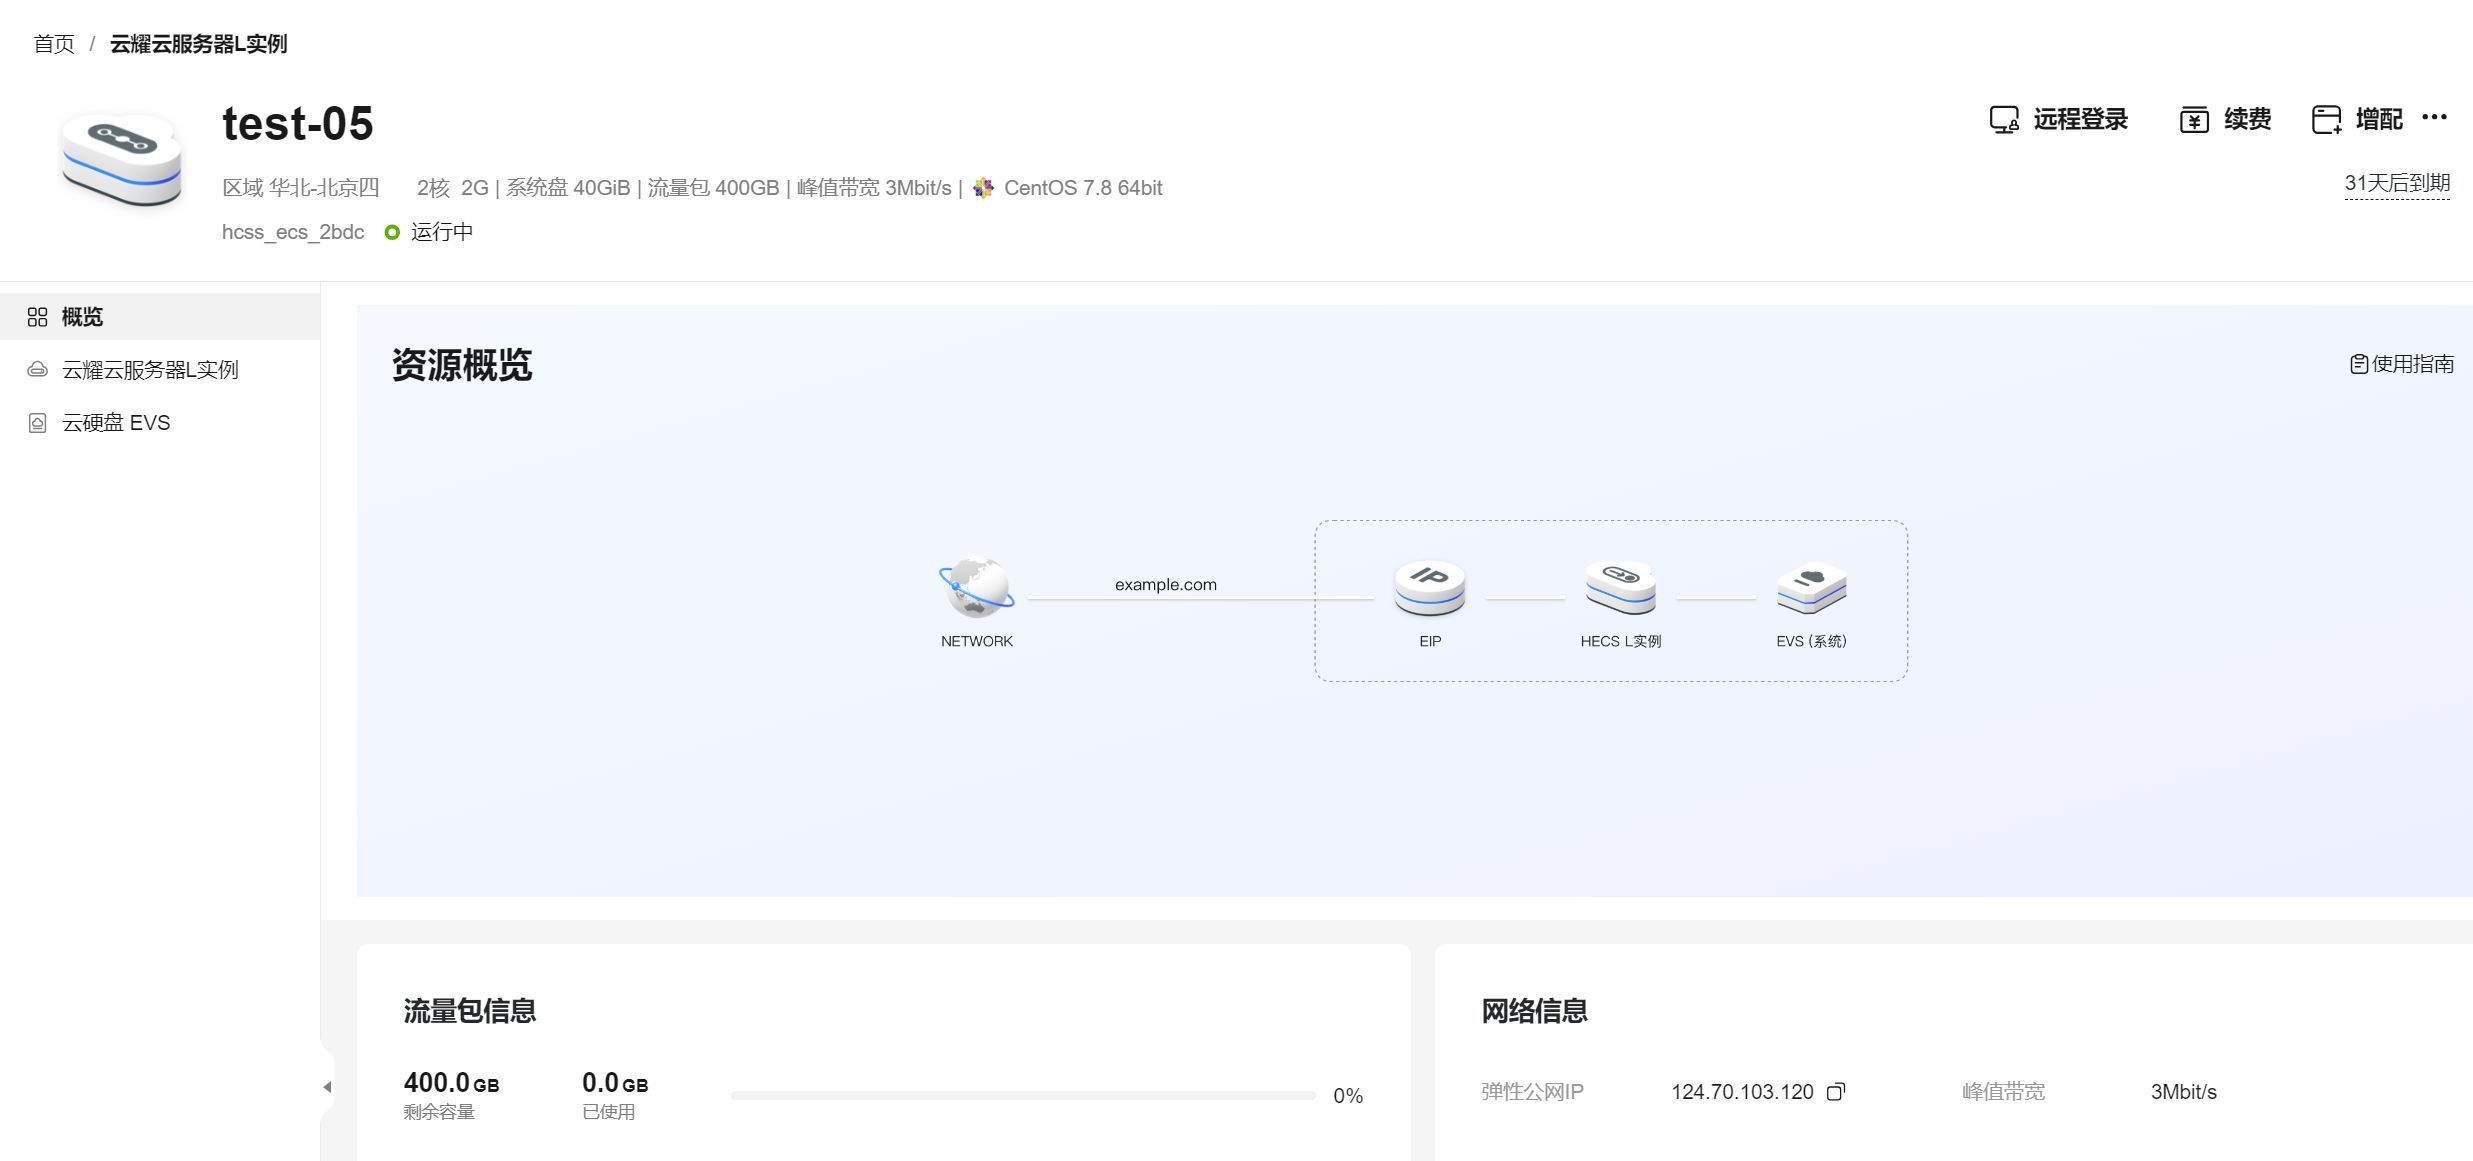Click the green running status indicator
2473x1161 pixels.
[392, 232]
